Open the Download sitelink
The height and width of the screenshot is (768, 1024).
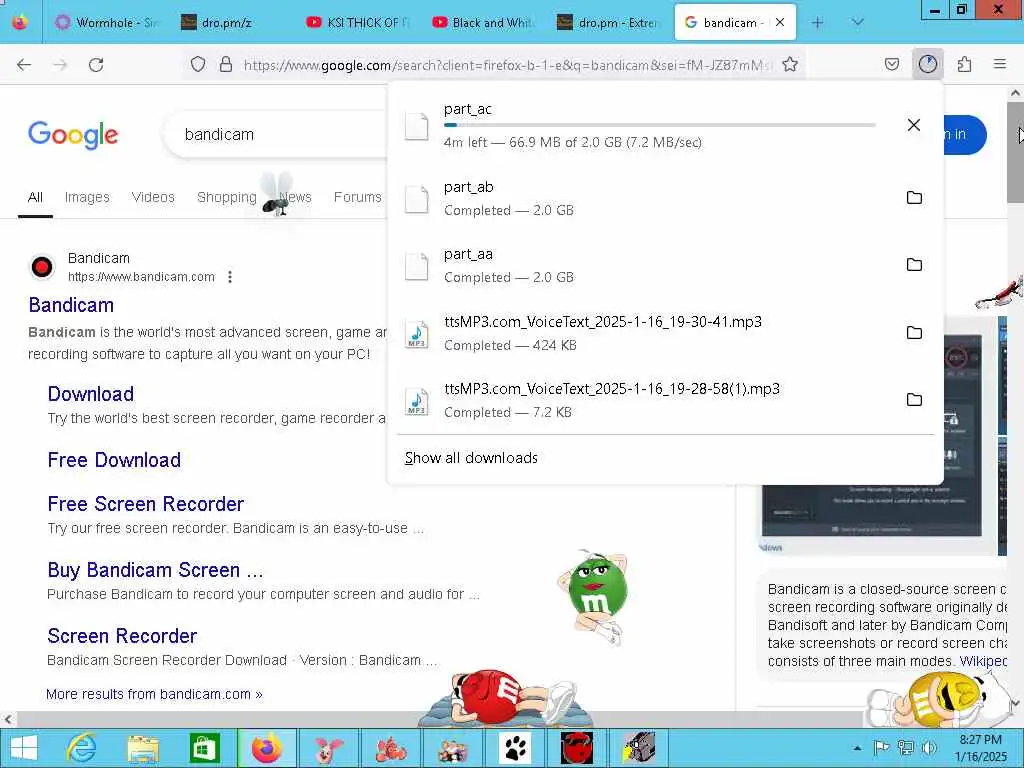(x=91, y=394)
